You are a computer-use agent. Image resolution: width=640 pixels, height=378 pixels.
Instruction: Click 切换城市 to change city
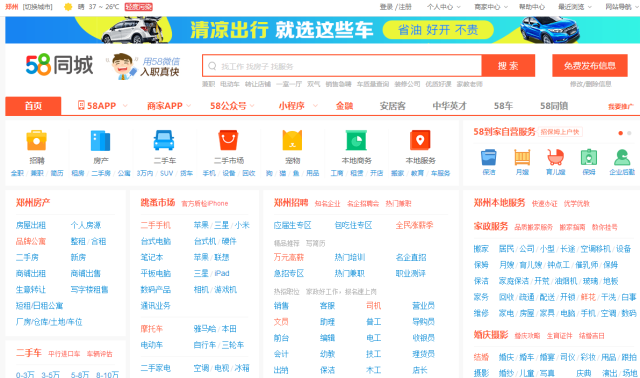coord(38,7)
